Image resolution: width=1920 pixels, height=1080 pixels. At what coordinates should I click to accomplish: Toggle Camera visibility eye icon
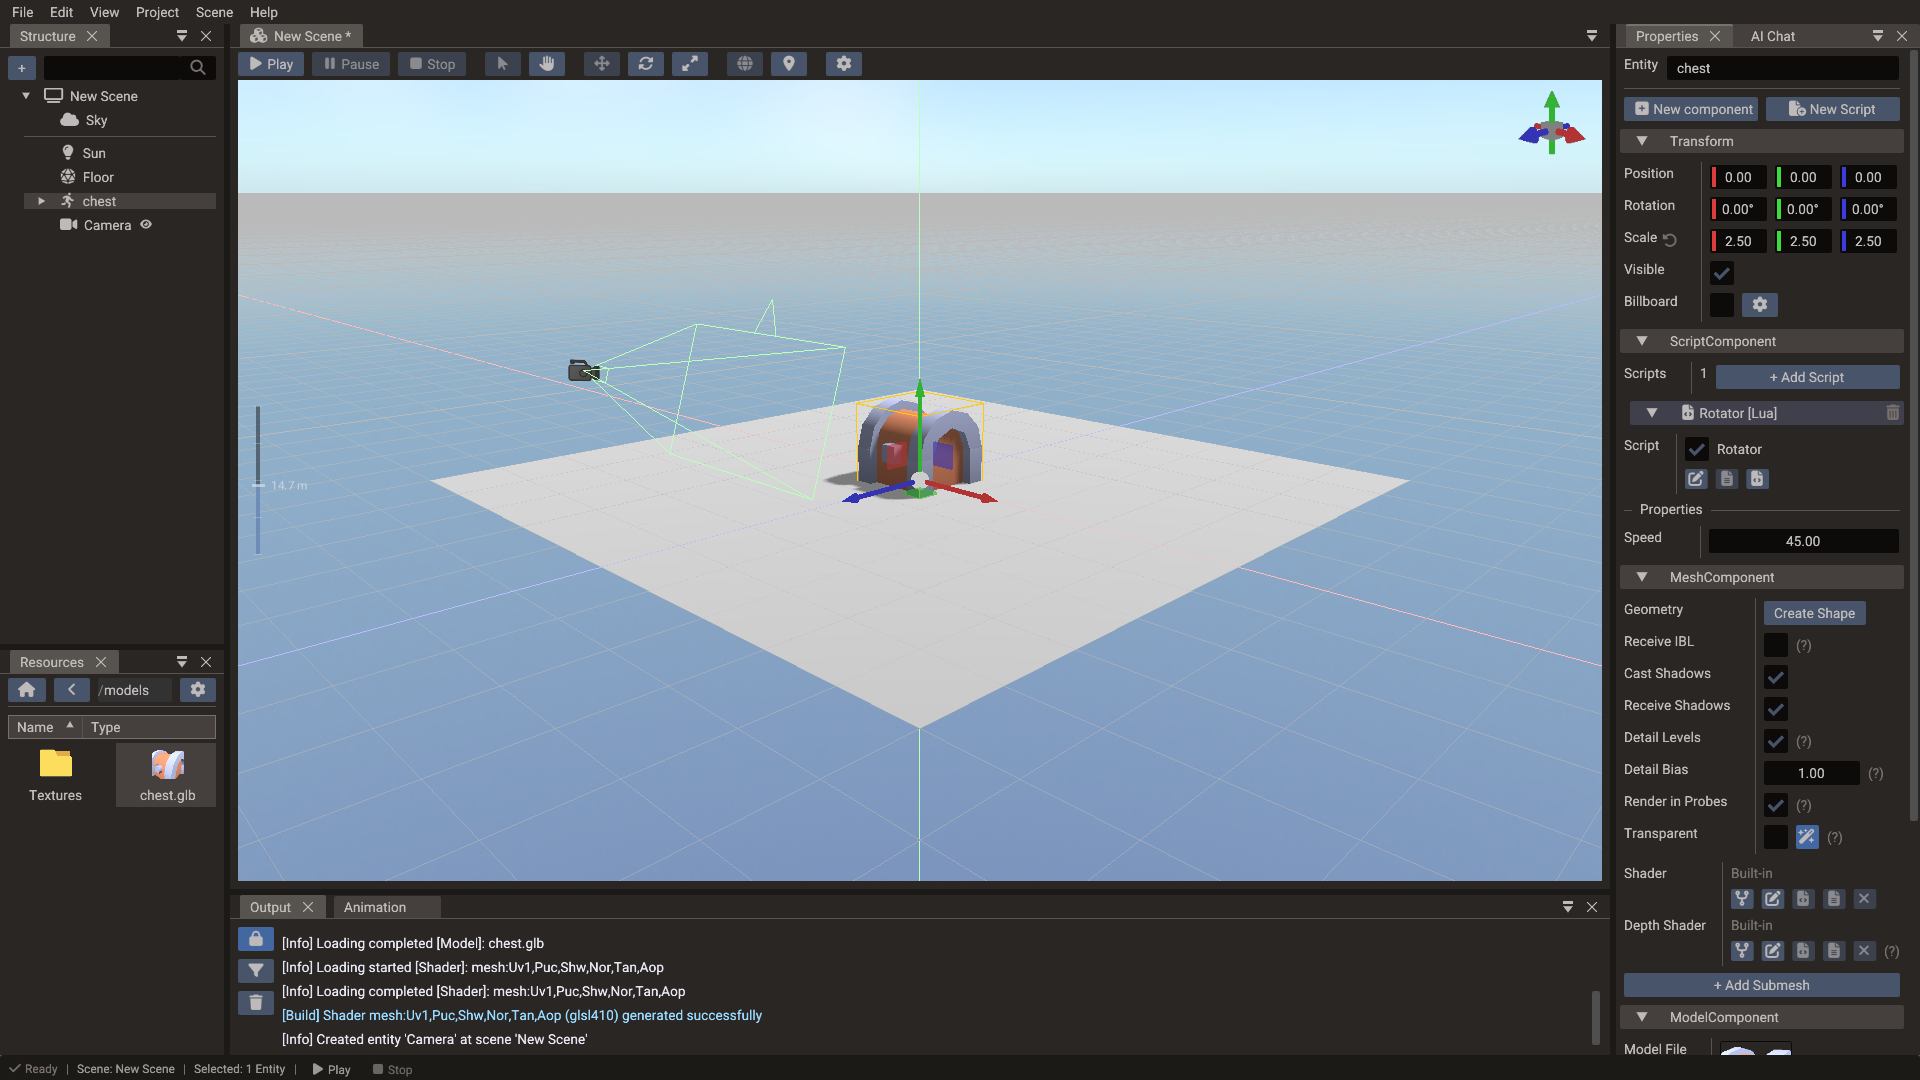click(146, 225)
